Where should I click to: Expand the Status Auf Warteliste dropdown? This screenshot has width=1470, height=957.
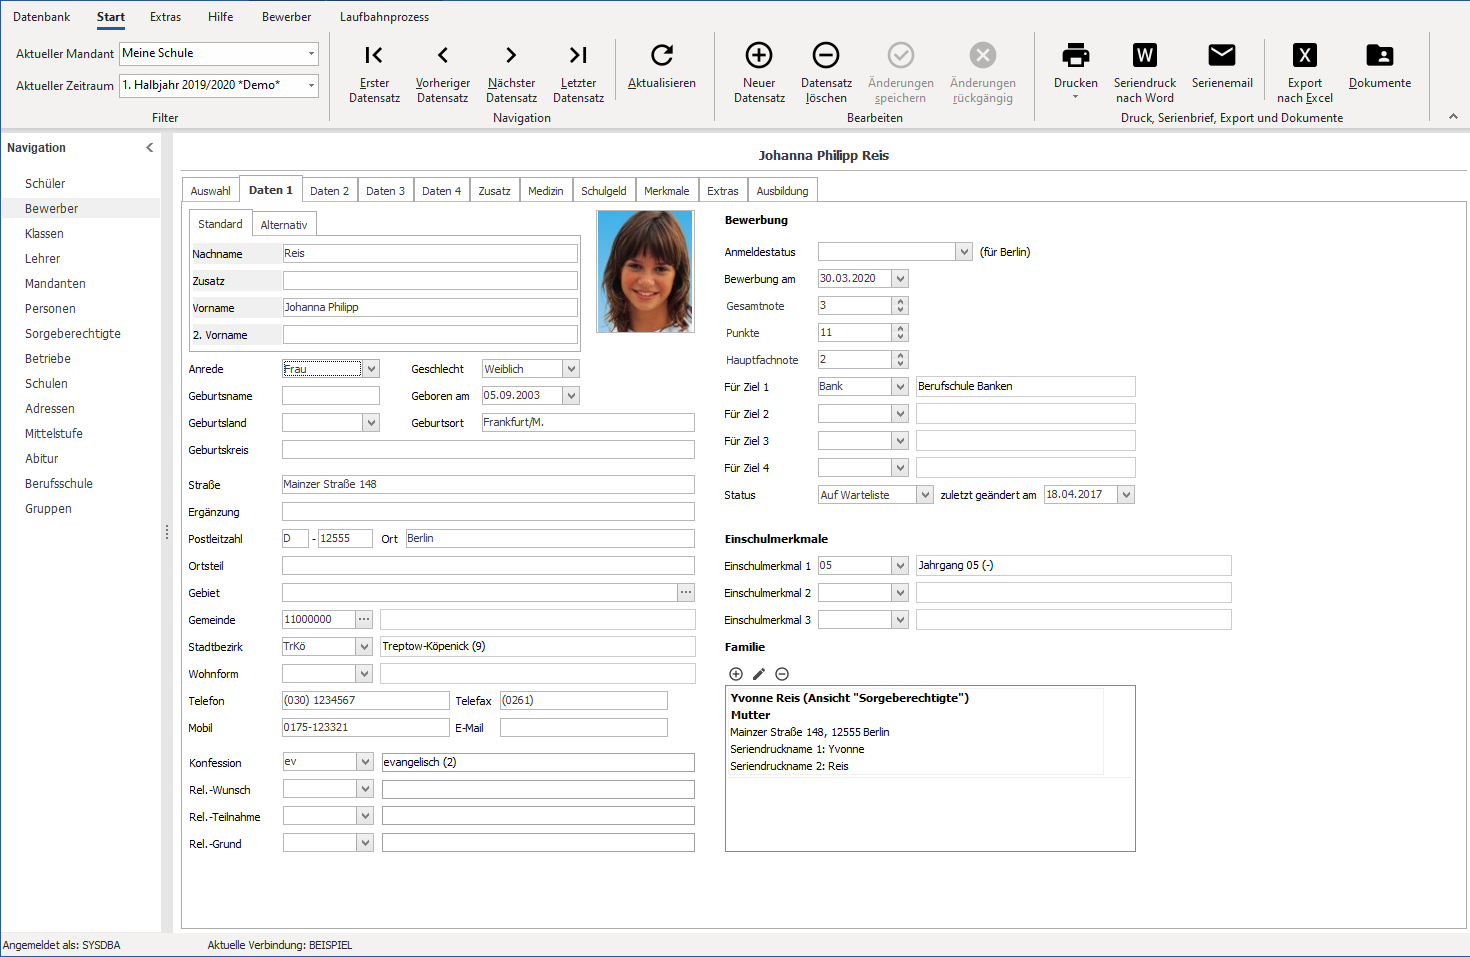click(925, 495)
